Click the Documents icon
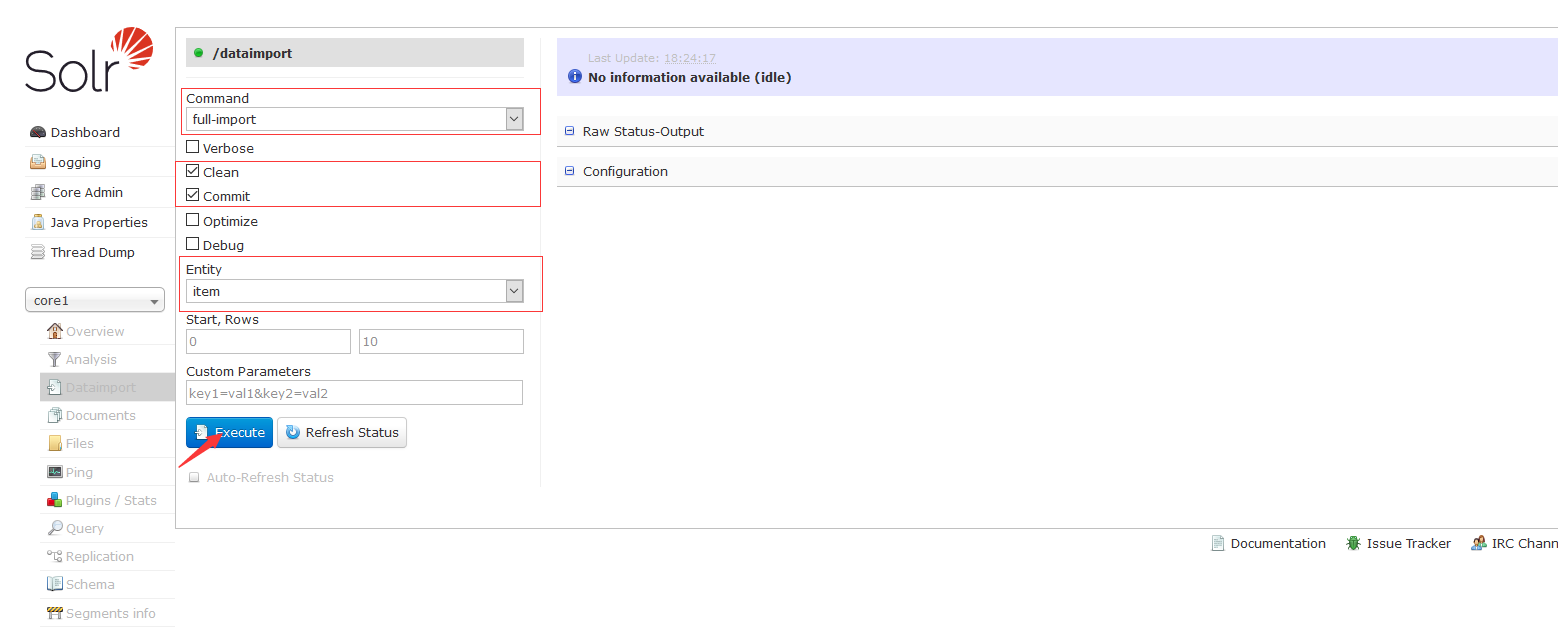Screen dimensions: 1558x630 point(55,415)
